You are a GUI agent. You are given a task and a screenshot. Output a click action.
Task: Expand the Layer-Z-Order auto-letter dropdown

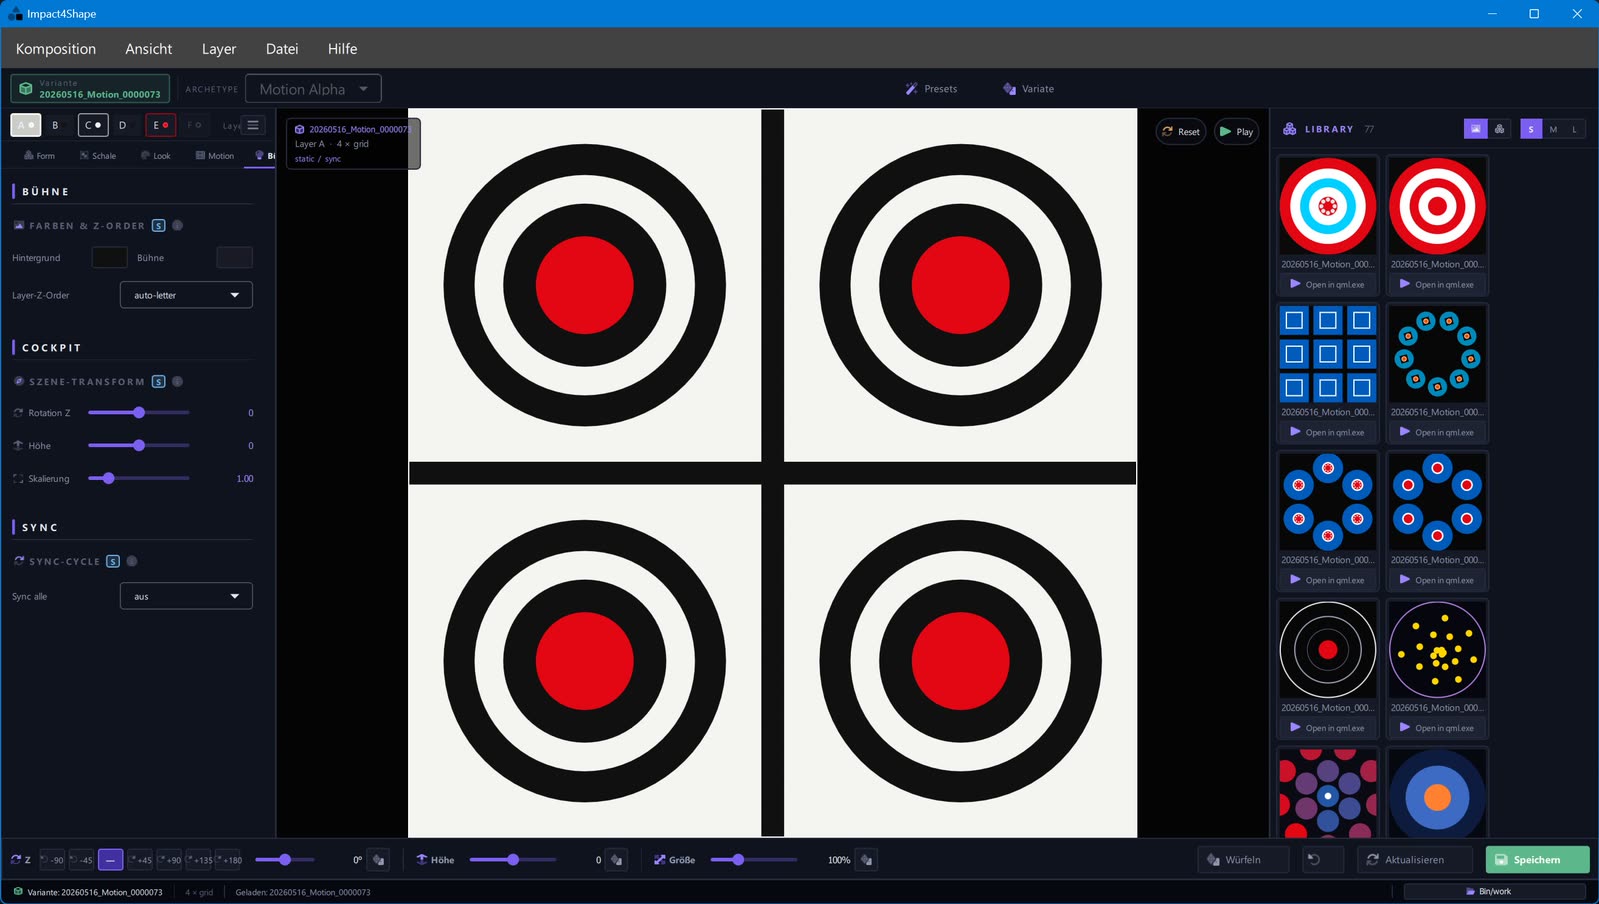click(x=186, y=295)
